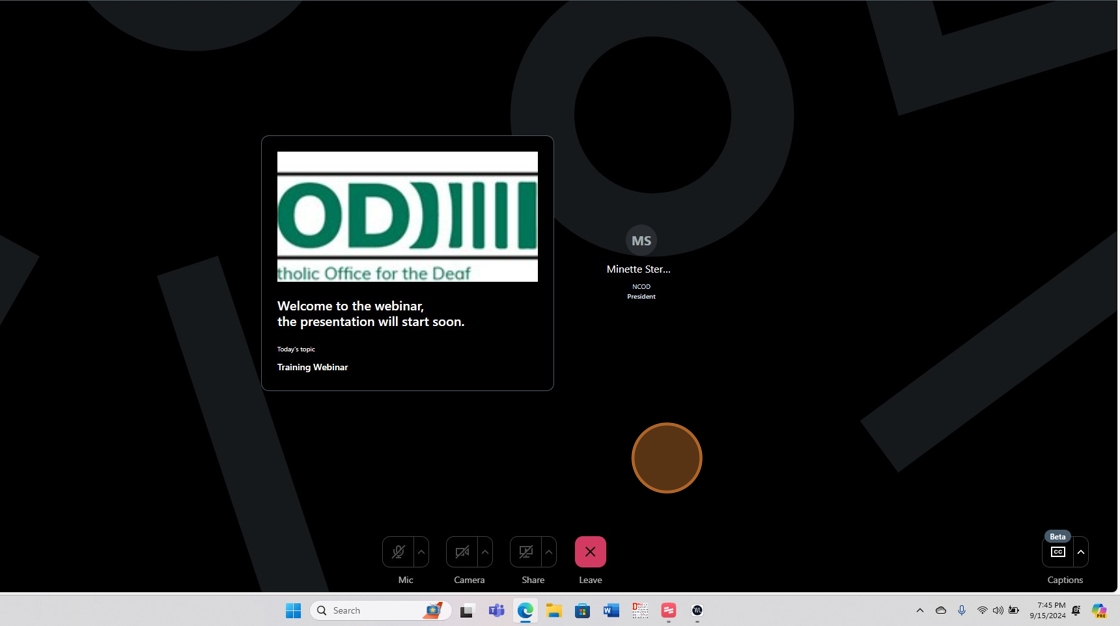Viewport: 1120px width, 626px height.
Task: Select the Minette Ster... participant name
Action: (x=639, y=269)
